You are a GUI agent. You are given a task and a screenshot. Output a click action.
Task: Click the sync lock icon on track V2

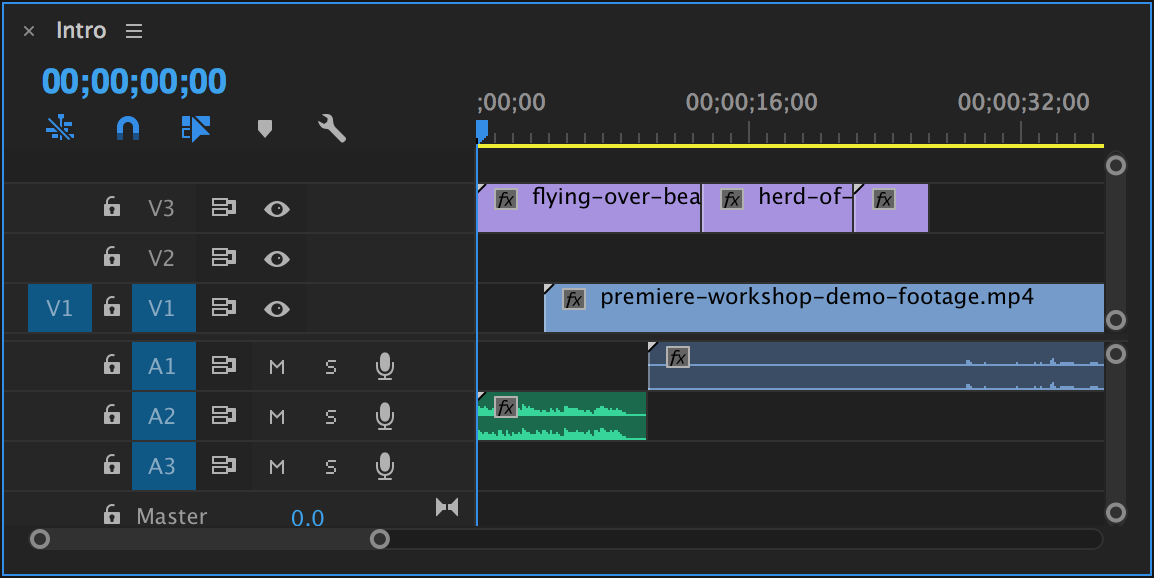225,258
